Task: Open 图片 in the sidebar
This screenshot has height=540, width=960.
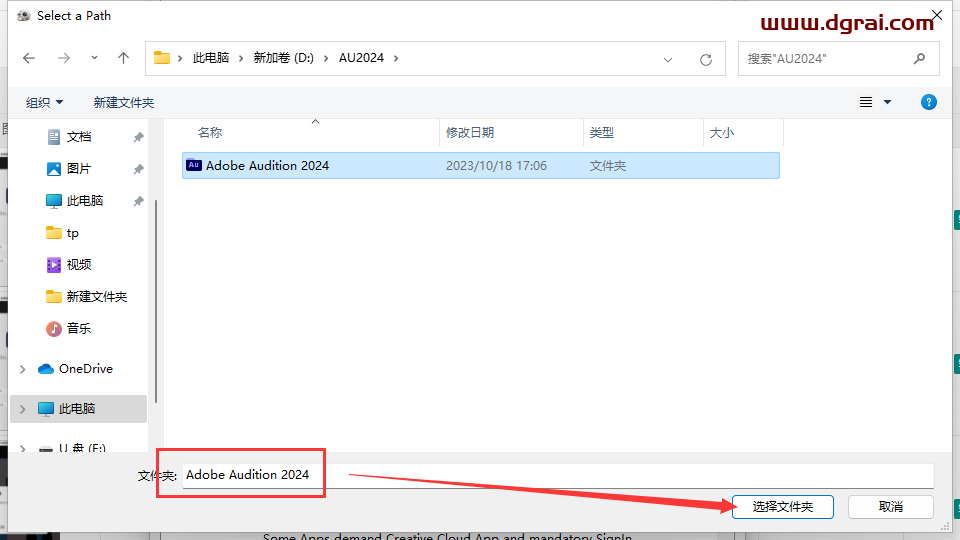Action: [x=79, y=168]
